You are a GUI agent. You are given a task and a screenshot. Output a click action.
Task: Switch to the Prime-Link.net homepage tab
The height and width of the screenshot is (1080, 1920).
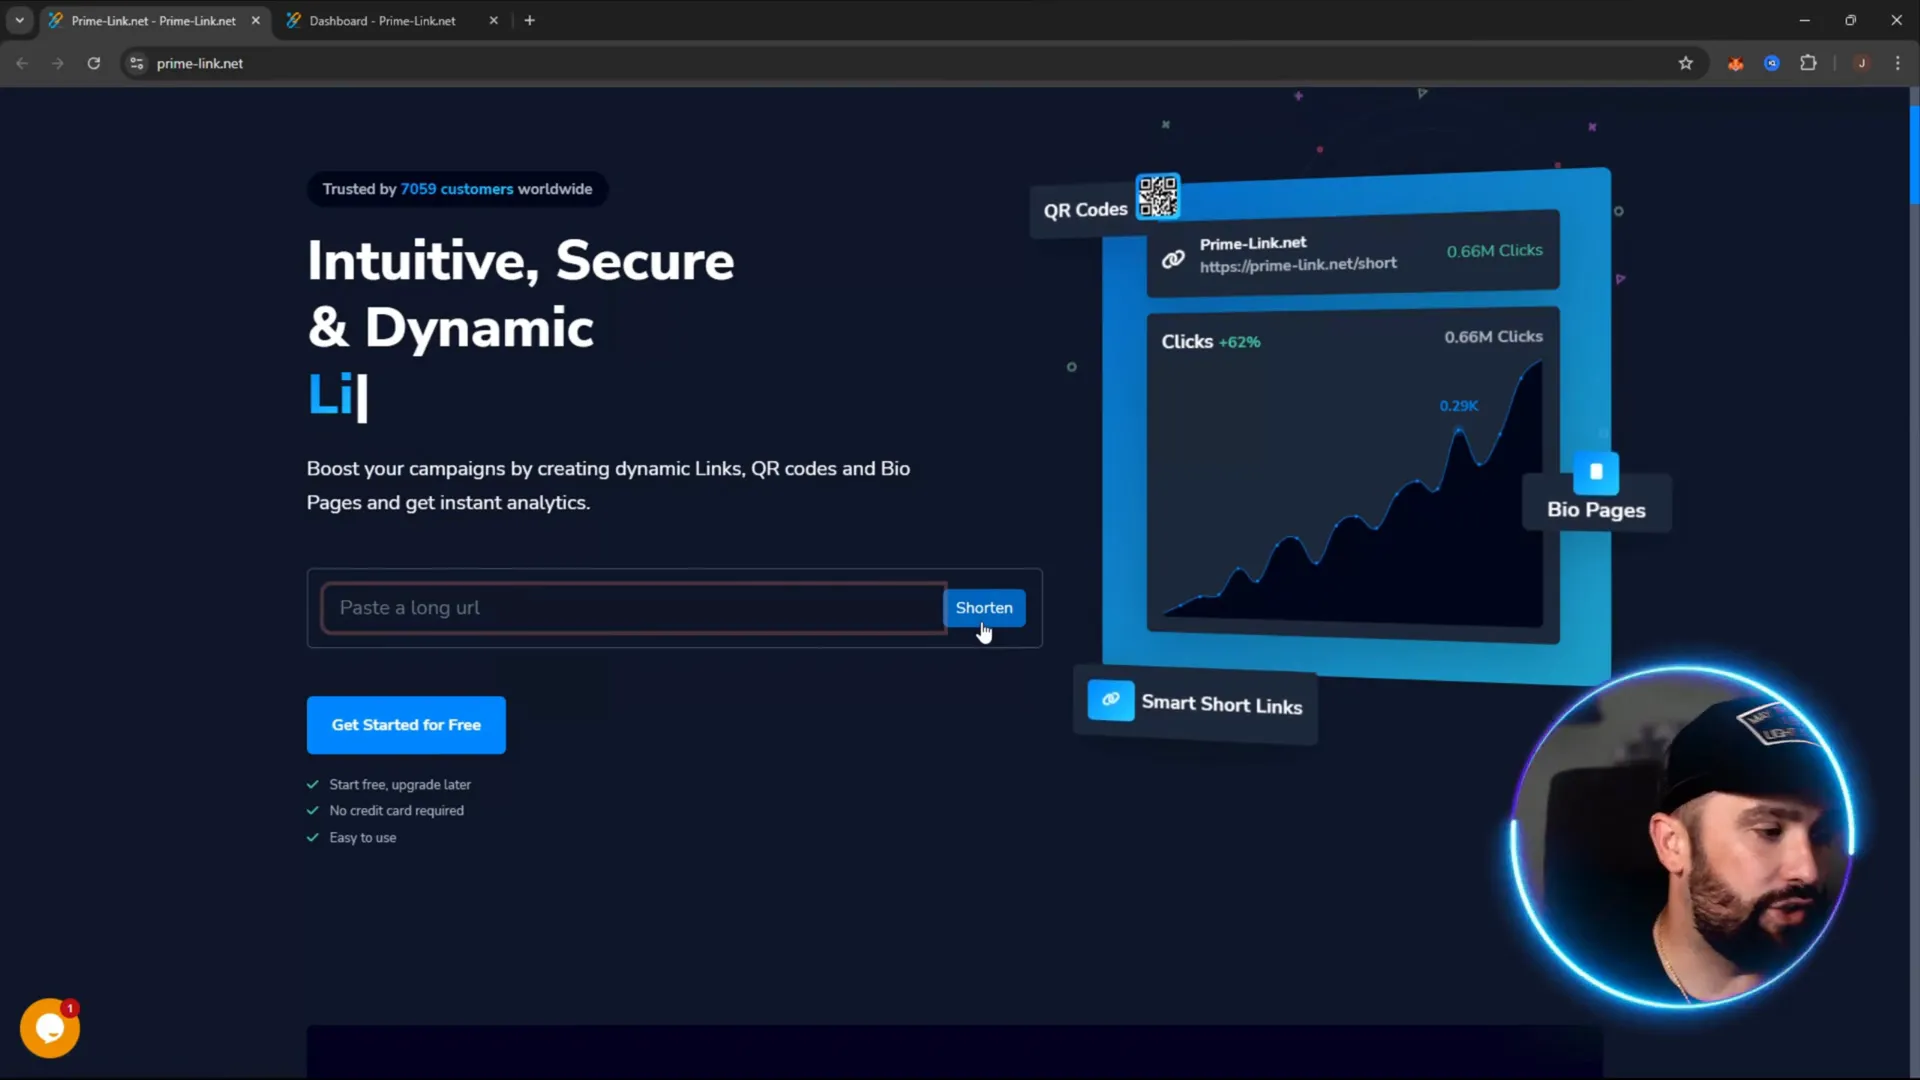pyautogui.click(x=153, y=20)
